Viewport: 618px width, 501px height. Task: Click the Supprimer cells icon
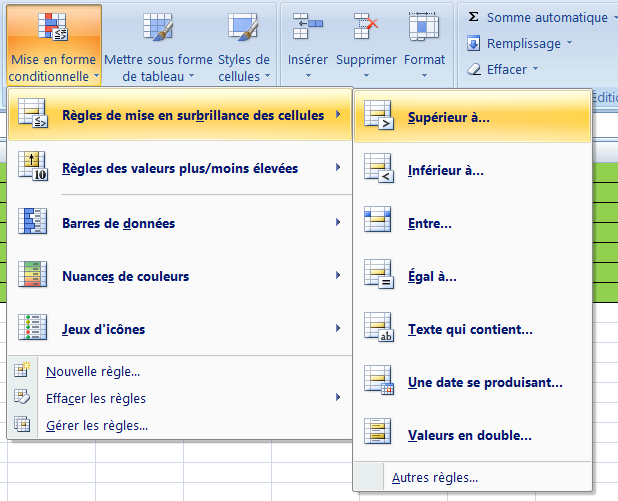pyautogui.click(x=366, y=26)
